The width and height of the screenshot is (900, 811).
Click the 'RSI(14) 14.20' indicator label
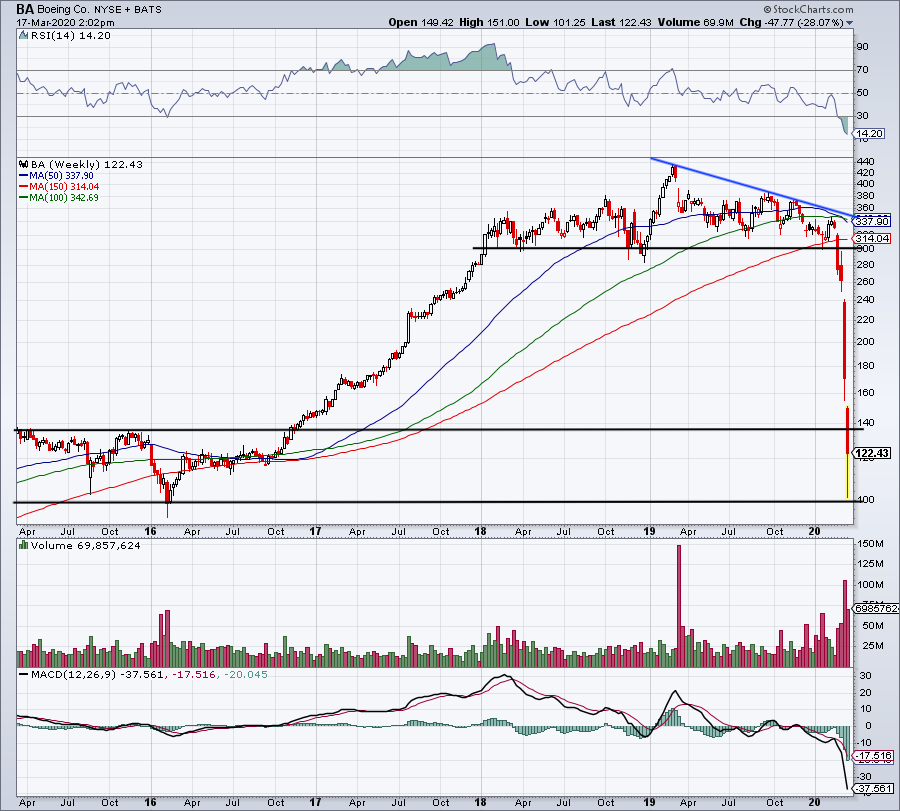[x=70, y=36]
